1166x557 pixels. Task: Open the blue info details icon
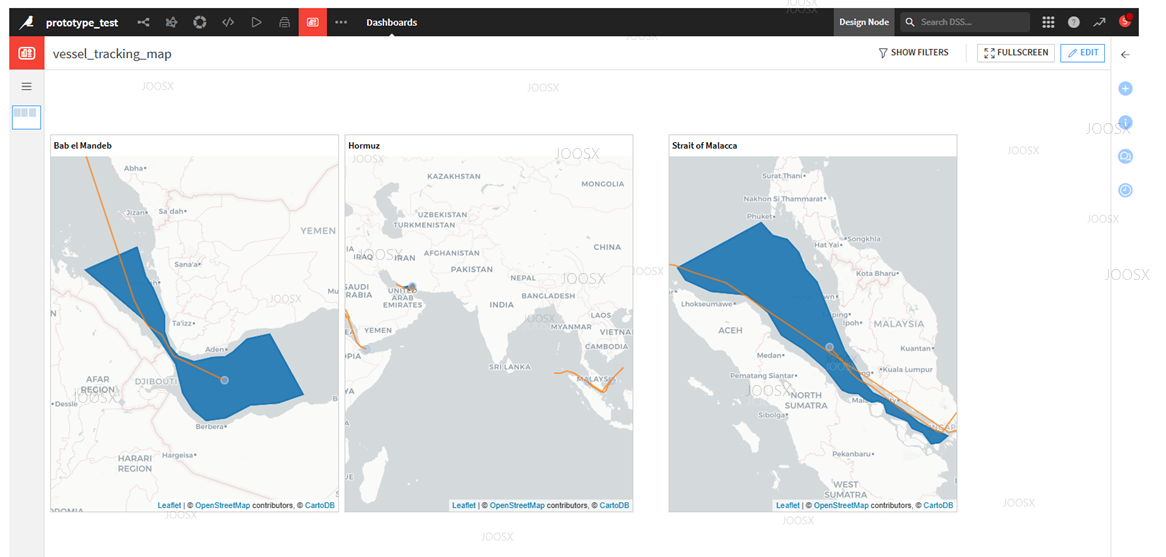(1125, 122)
